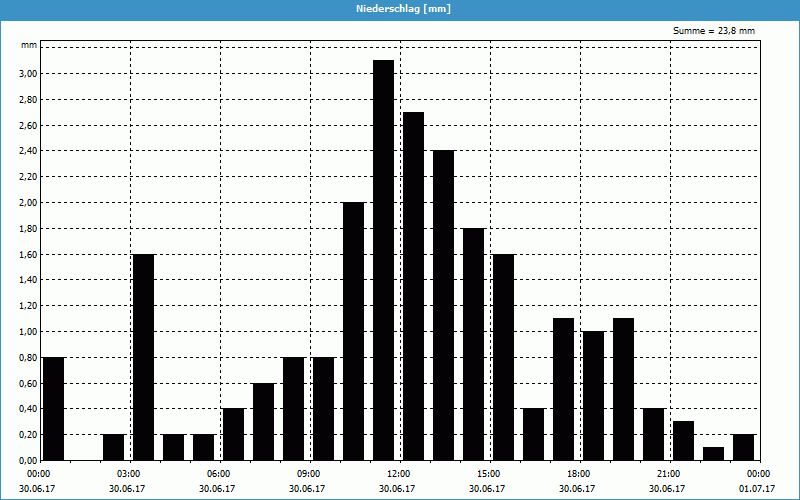Select the bar reaching 2,40 mm
The height and width of the screenshot is (500, 800).
443,305
